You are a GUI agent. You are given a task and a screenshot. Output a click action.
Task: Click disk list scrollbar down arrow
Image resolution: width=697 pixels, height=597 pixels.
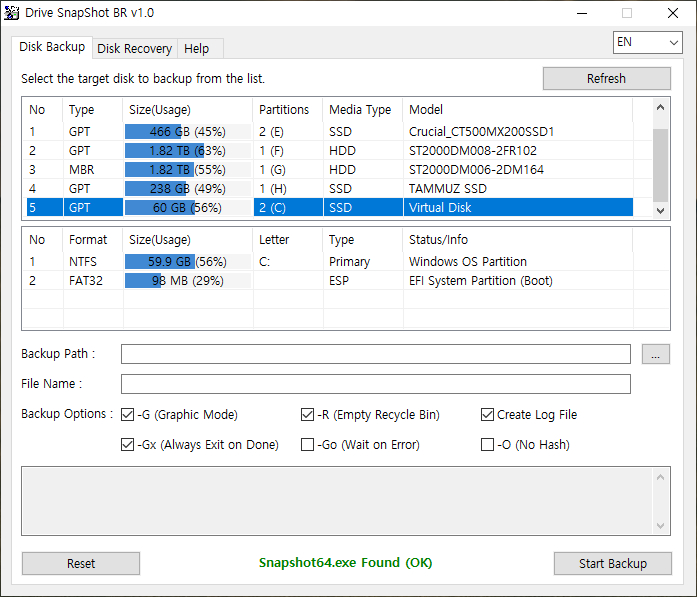pyautogui.click(x=661, y=211)
